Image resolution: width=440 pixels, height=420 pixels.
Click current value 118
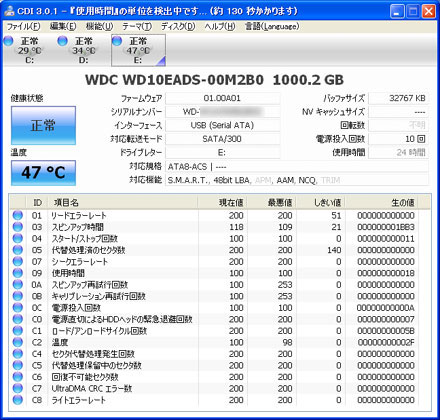236,227
